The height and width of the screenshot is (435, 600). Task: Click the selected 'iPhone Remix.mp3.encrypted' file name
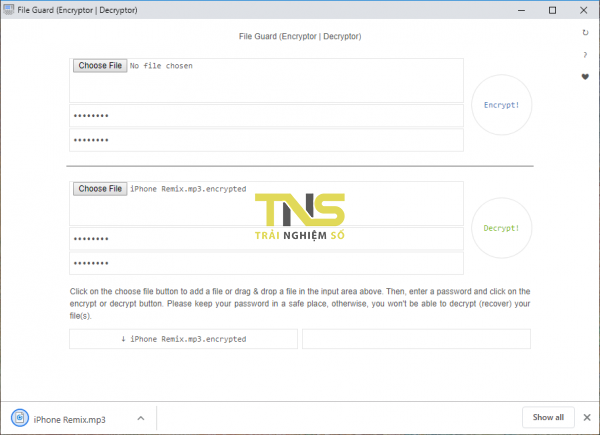click(x=188, y=189)
